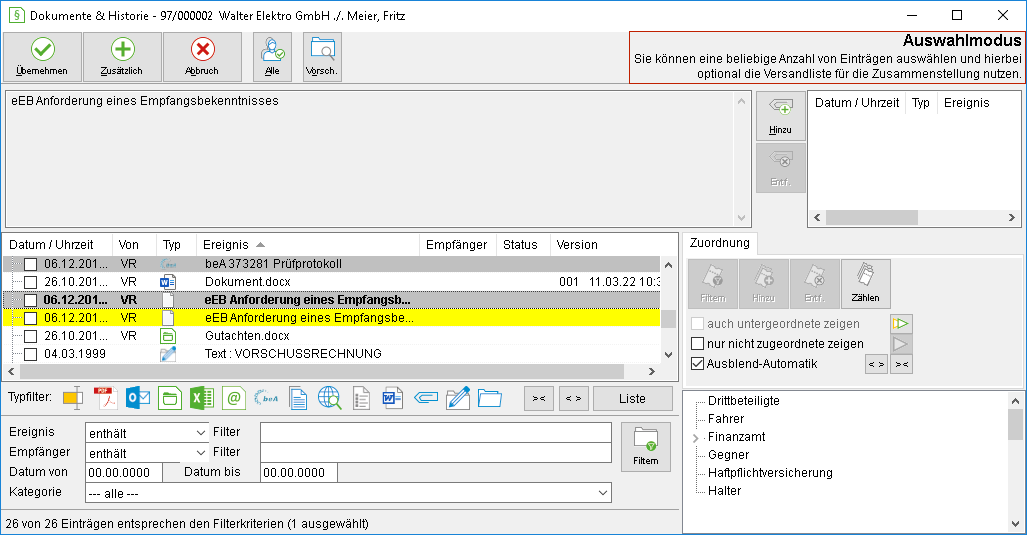
Task: Select the Zuordnung tab
Action: tap(720, 243)
